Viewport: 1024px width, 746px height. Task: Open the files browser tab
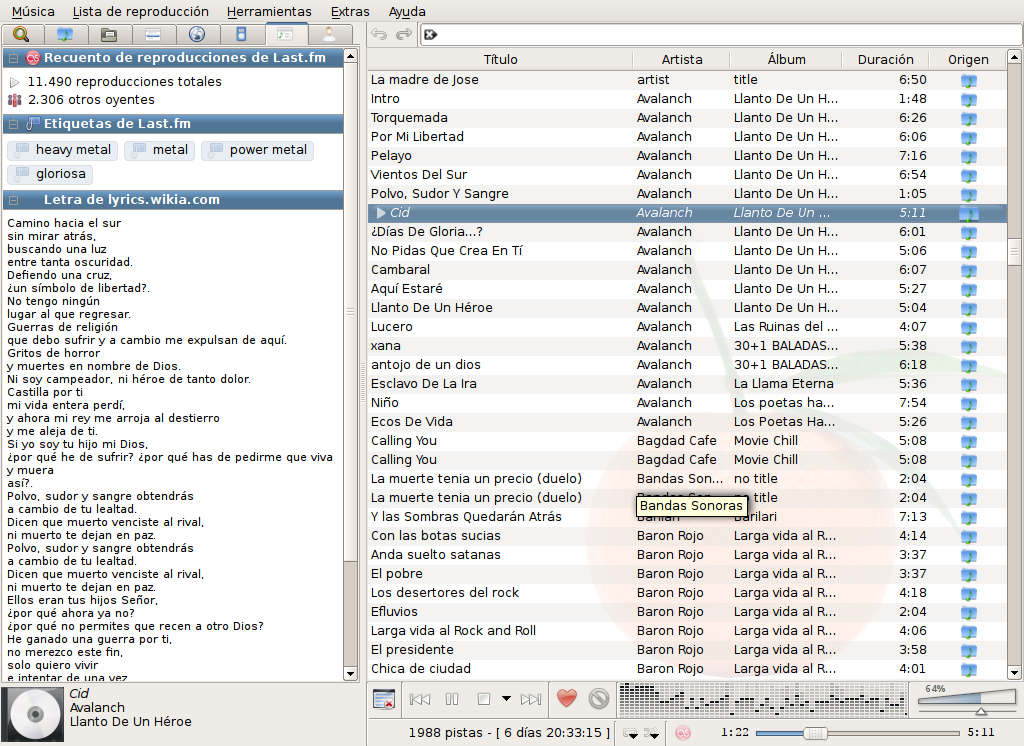(109, 34)
